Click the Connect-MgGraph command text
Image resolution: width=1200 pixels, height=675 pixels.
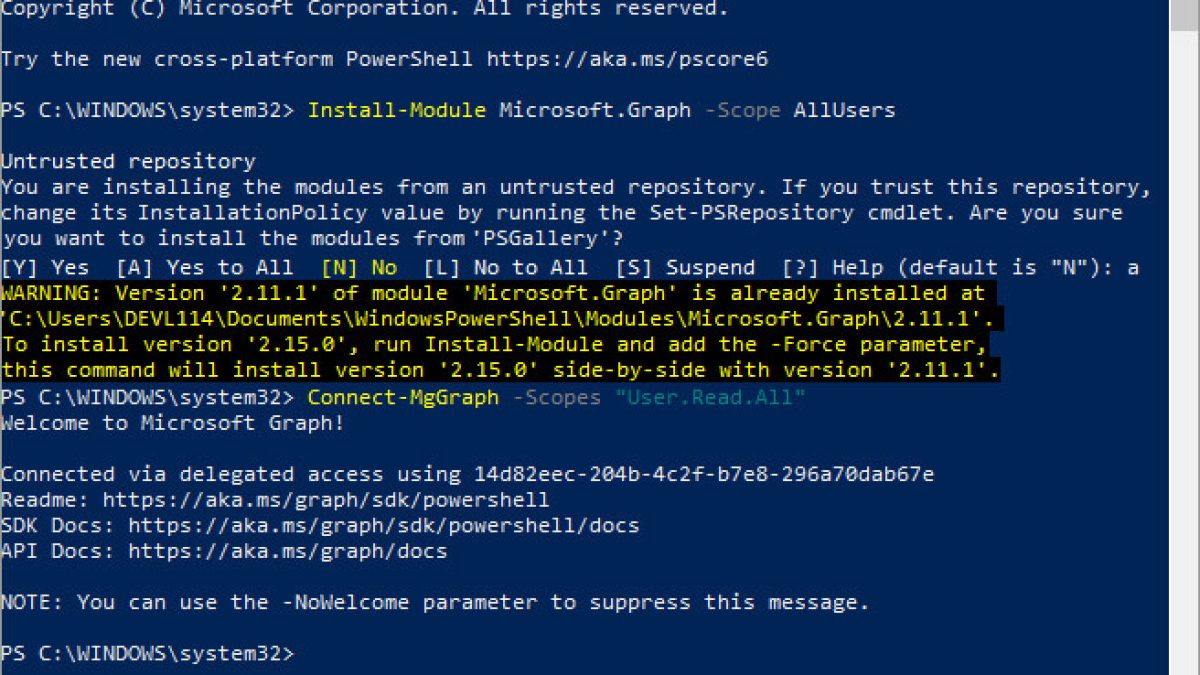click(x=403, y=397)
